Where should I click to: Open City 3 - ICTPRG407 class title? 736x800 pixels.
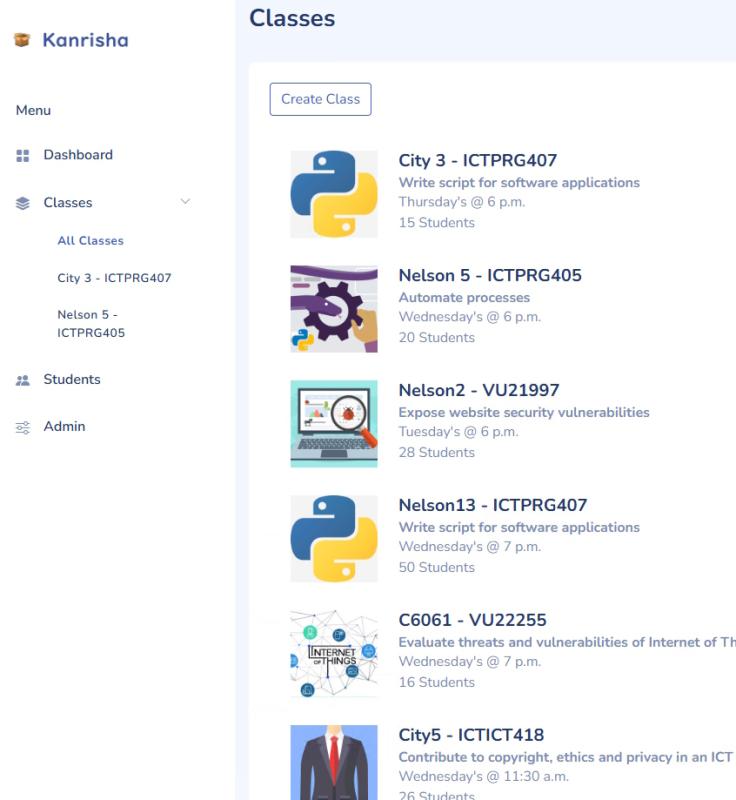477,160
